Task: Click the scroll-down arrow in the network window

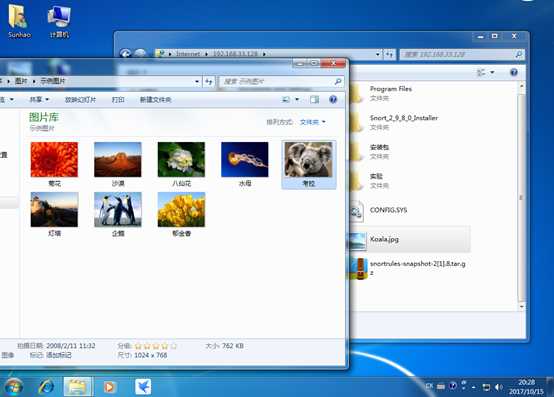Action: click(x=521, y=307)
